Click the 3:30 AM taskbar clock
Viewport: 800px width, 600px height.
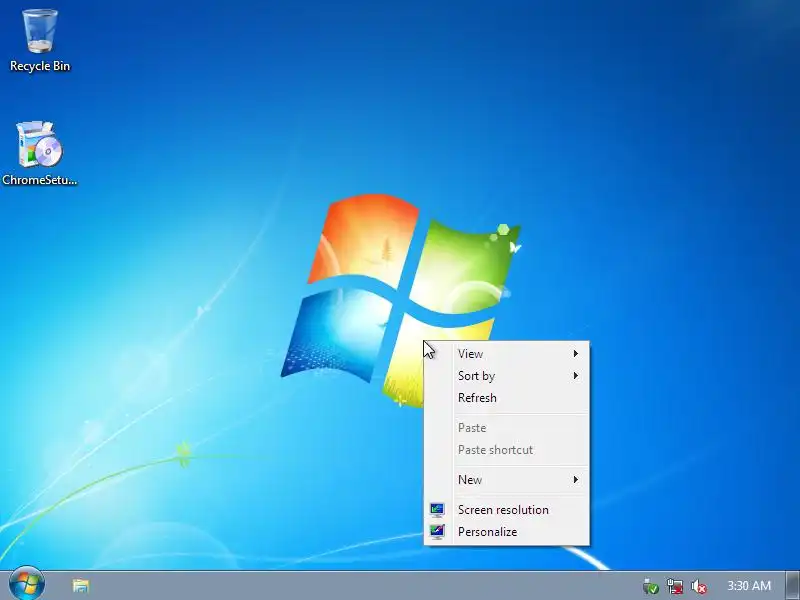click(748, 585)
